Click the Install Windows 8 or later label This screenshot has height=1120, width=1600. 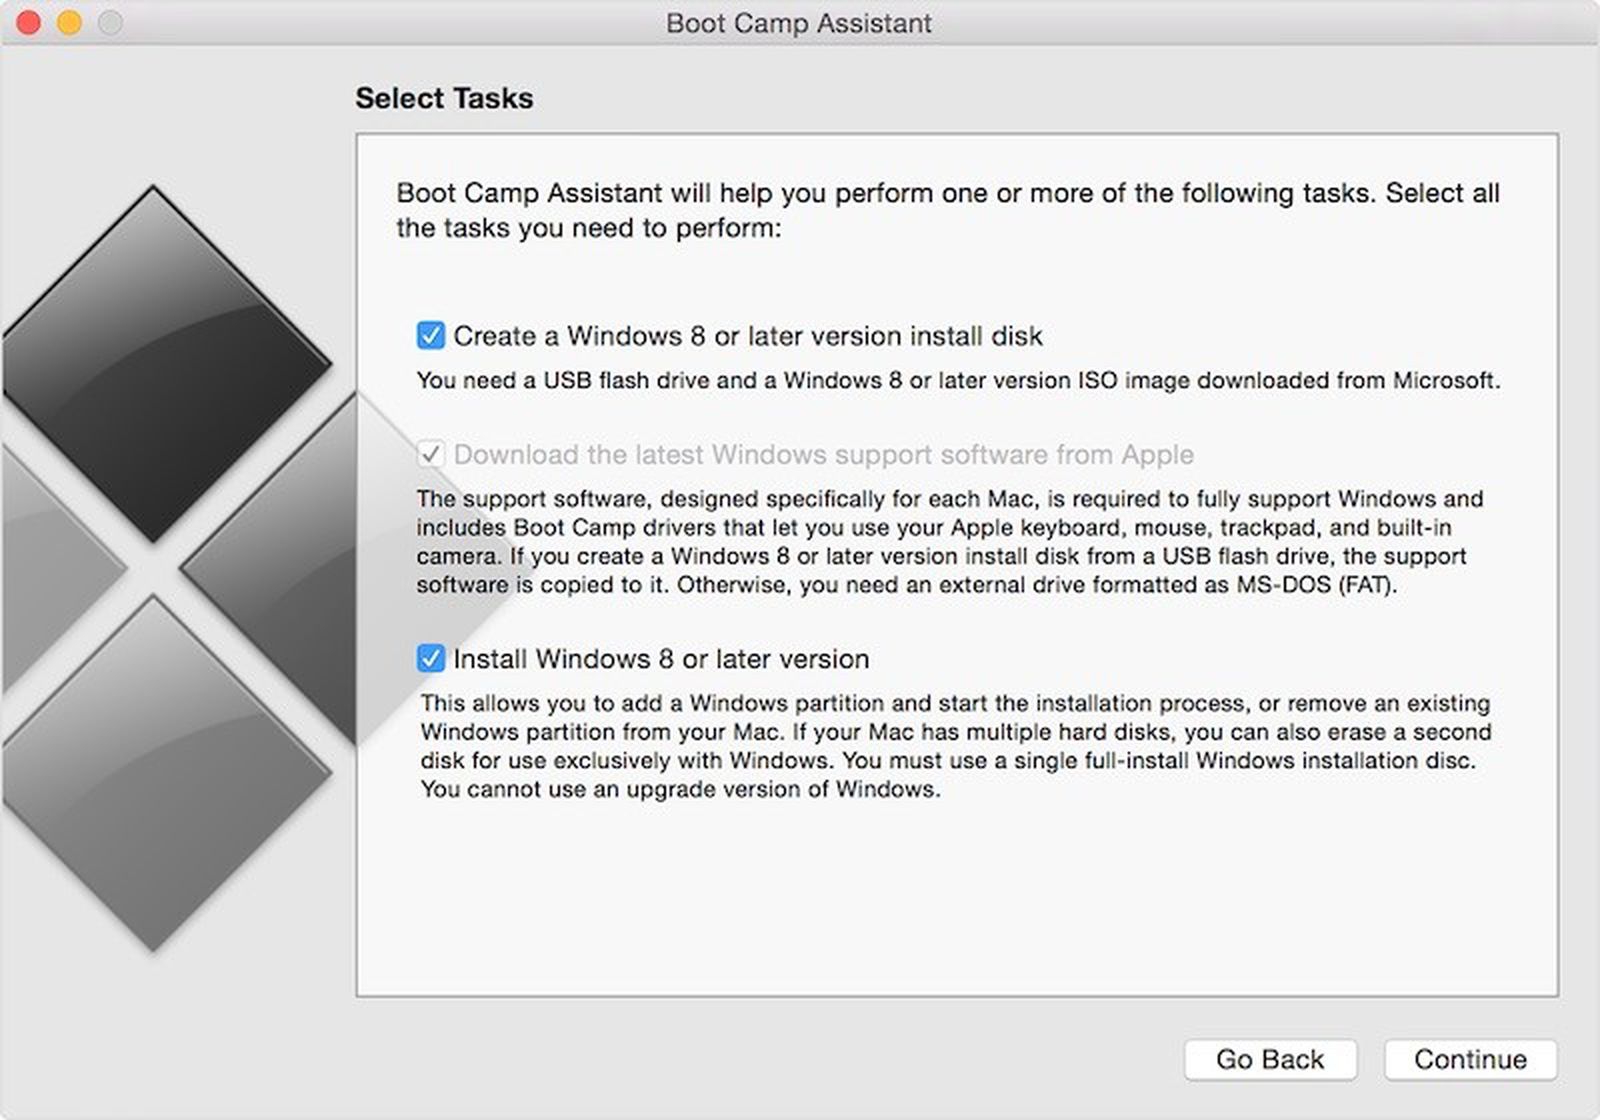(x=662, y=659)
